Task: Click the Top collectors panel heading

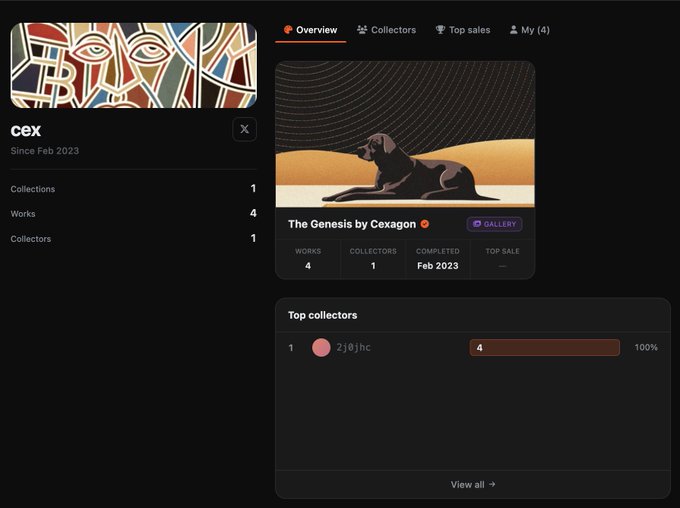Action: [322, 315]
